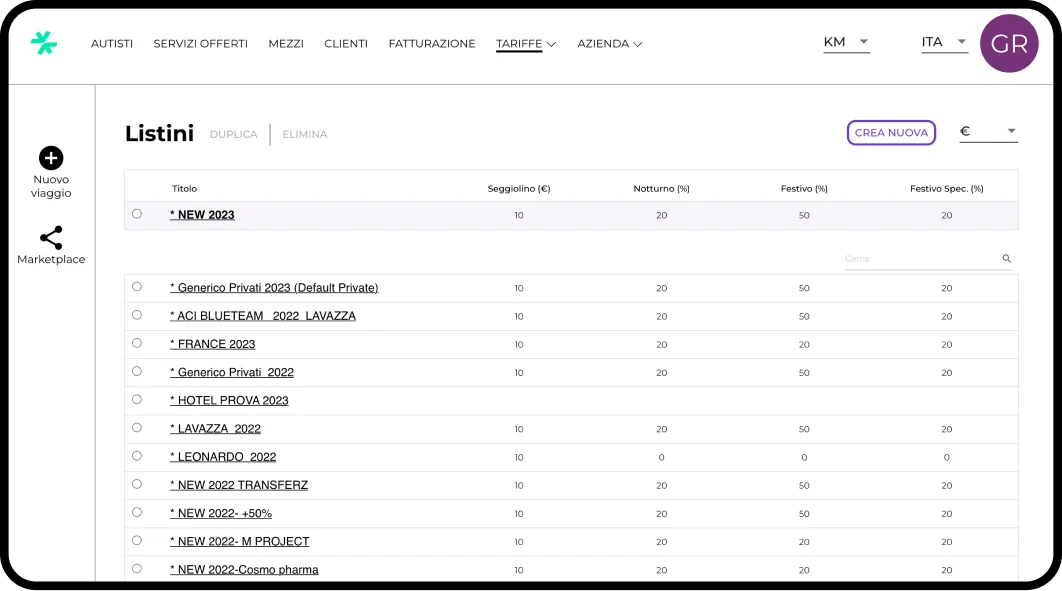Screen dimensions: 1062x591
Task: Click the search magnifier icon
Action: coord(1007,259)
